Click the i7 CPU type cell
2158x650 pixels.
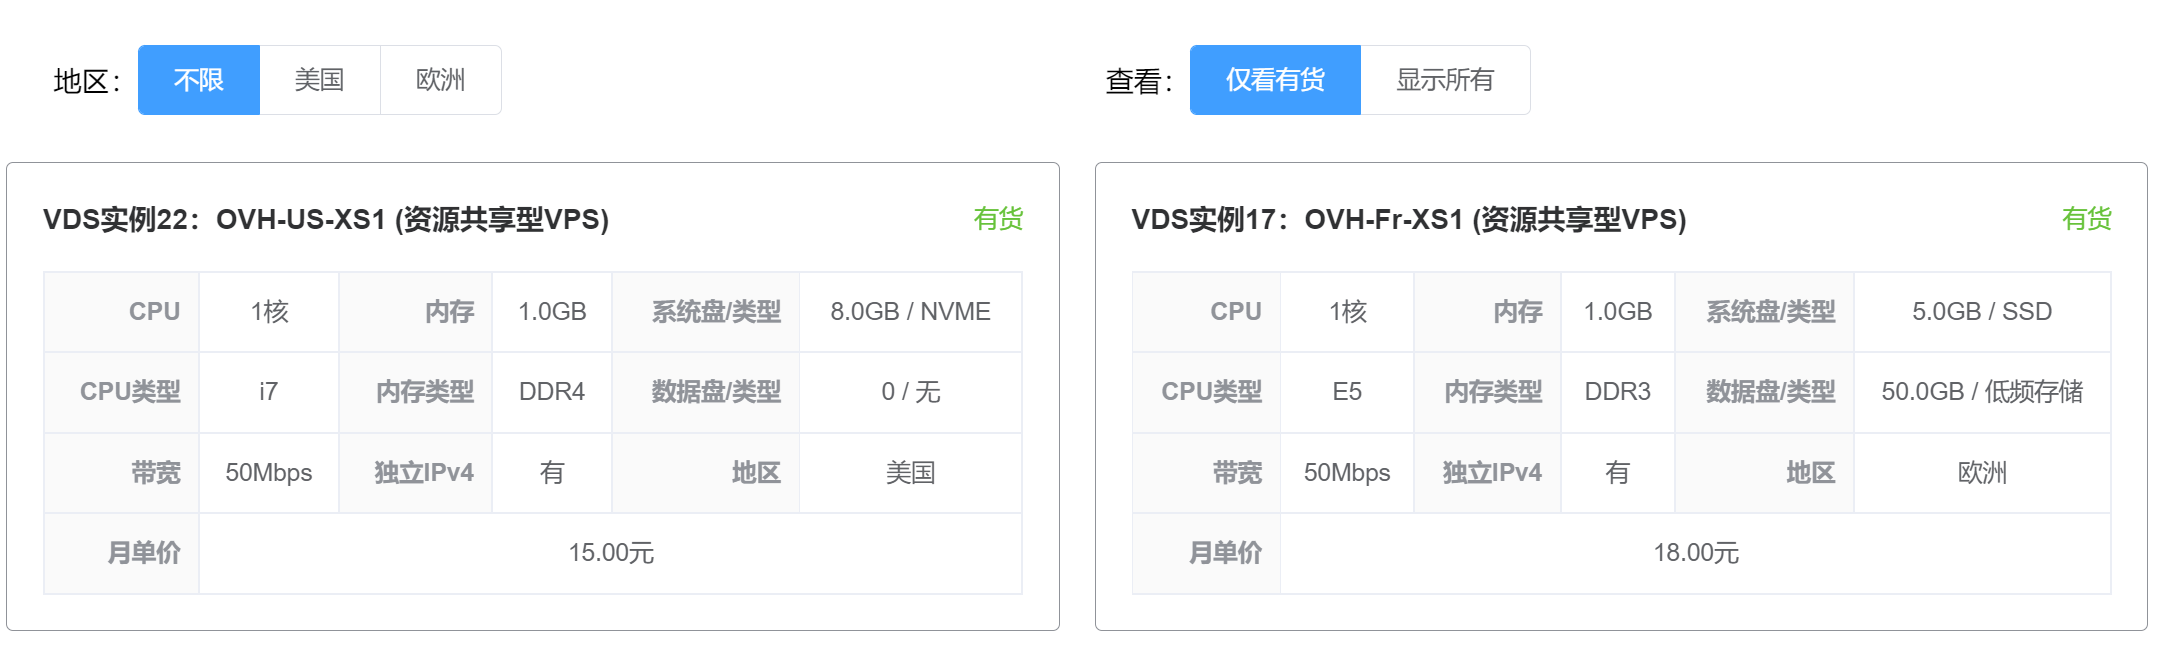[x=269, y=392]
